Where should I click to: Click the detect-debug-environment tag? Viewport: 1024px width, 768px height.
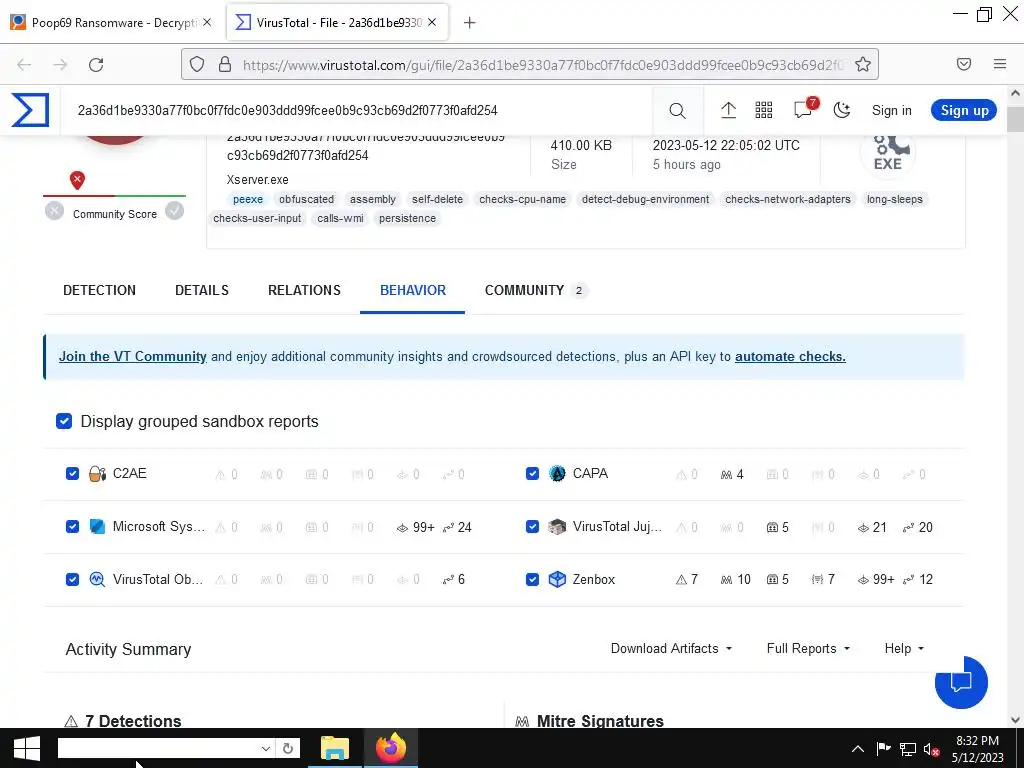pyautogui.click(x=645, y=199)
